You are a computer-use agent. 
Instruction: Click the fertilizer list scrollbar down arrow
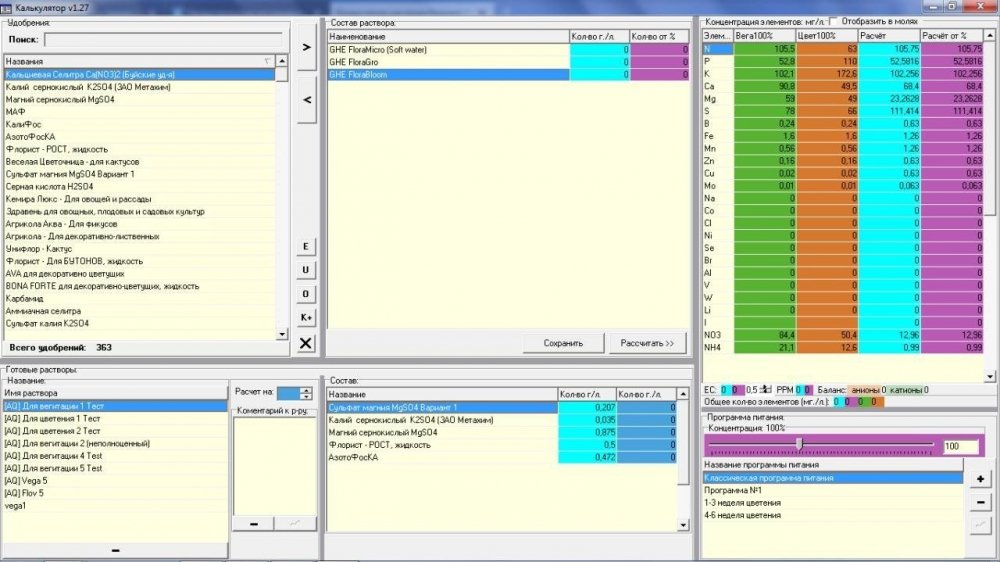pyautogui.click(x=282, y=334)
